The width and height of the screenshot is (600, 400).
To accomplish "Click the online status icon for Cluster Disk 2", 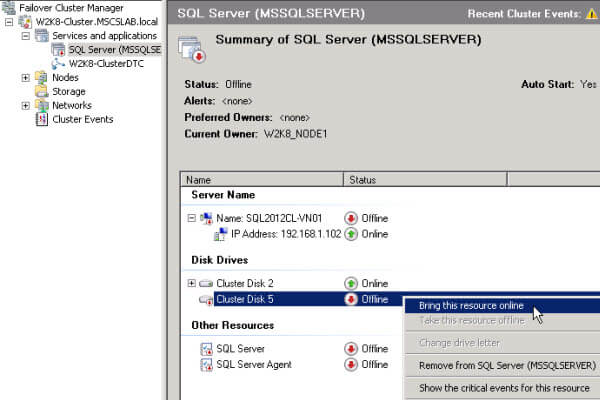I will [x=351, y=283].
